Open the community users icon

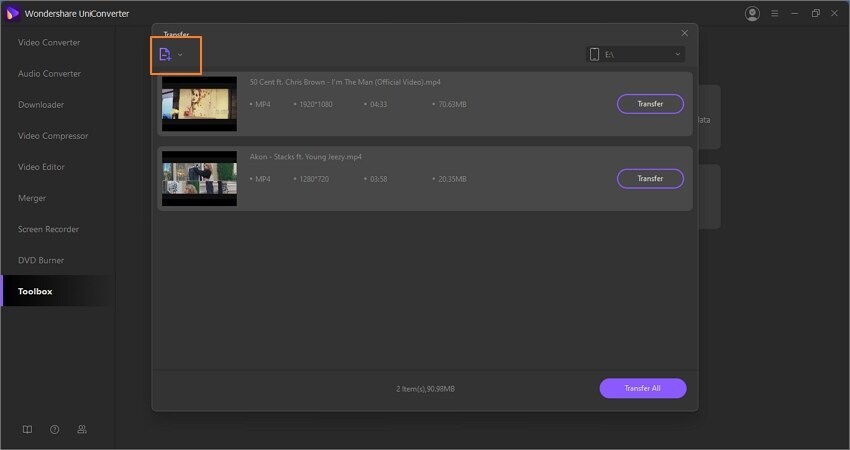pos(82,429)
